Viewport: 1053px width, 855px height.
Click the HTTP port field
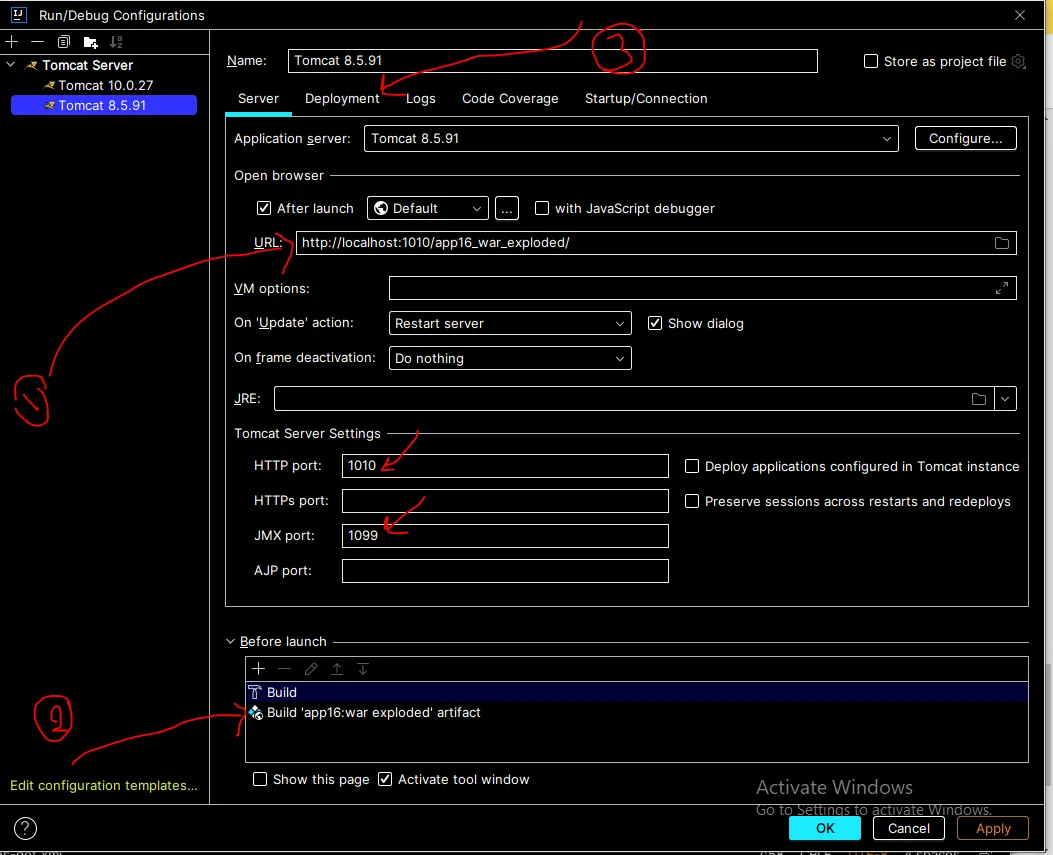point(505,465)
